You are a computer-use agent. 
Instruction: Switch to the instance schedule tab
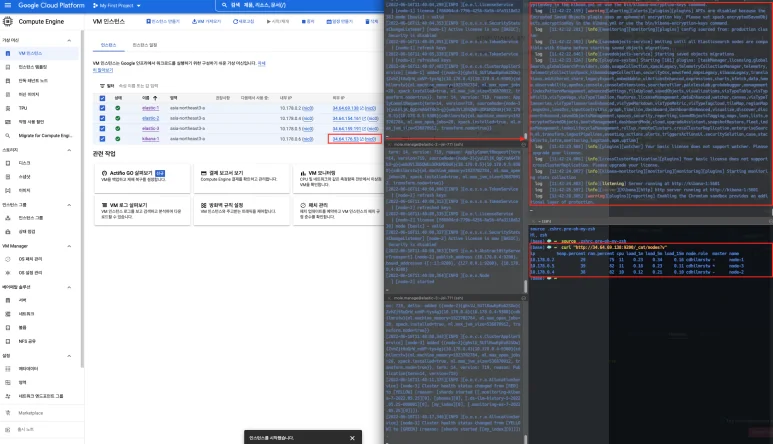click(139, 46)
